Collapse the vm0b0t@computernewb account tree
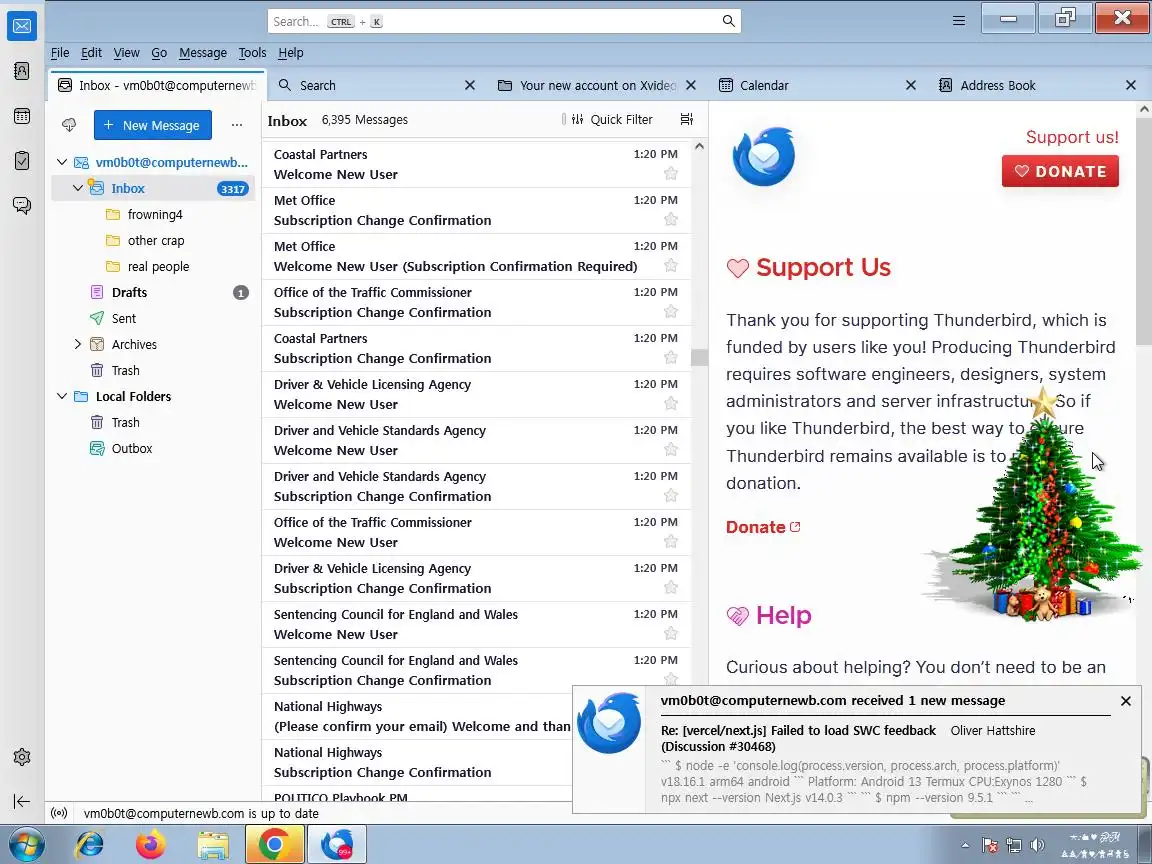Viewport: 1152px width, 864px height. (62, 162)
